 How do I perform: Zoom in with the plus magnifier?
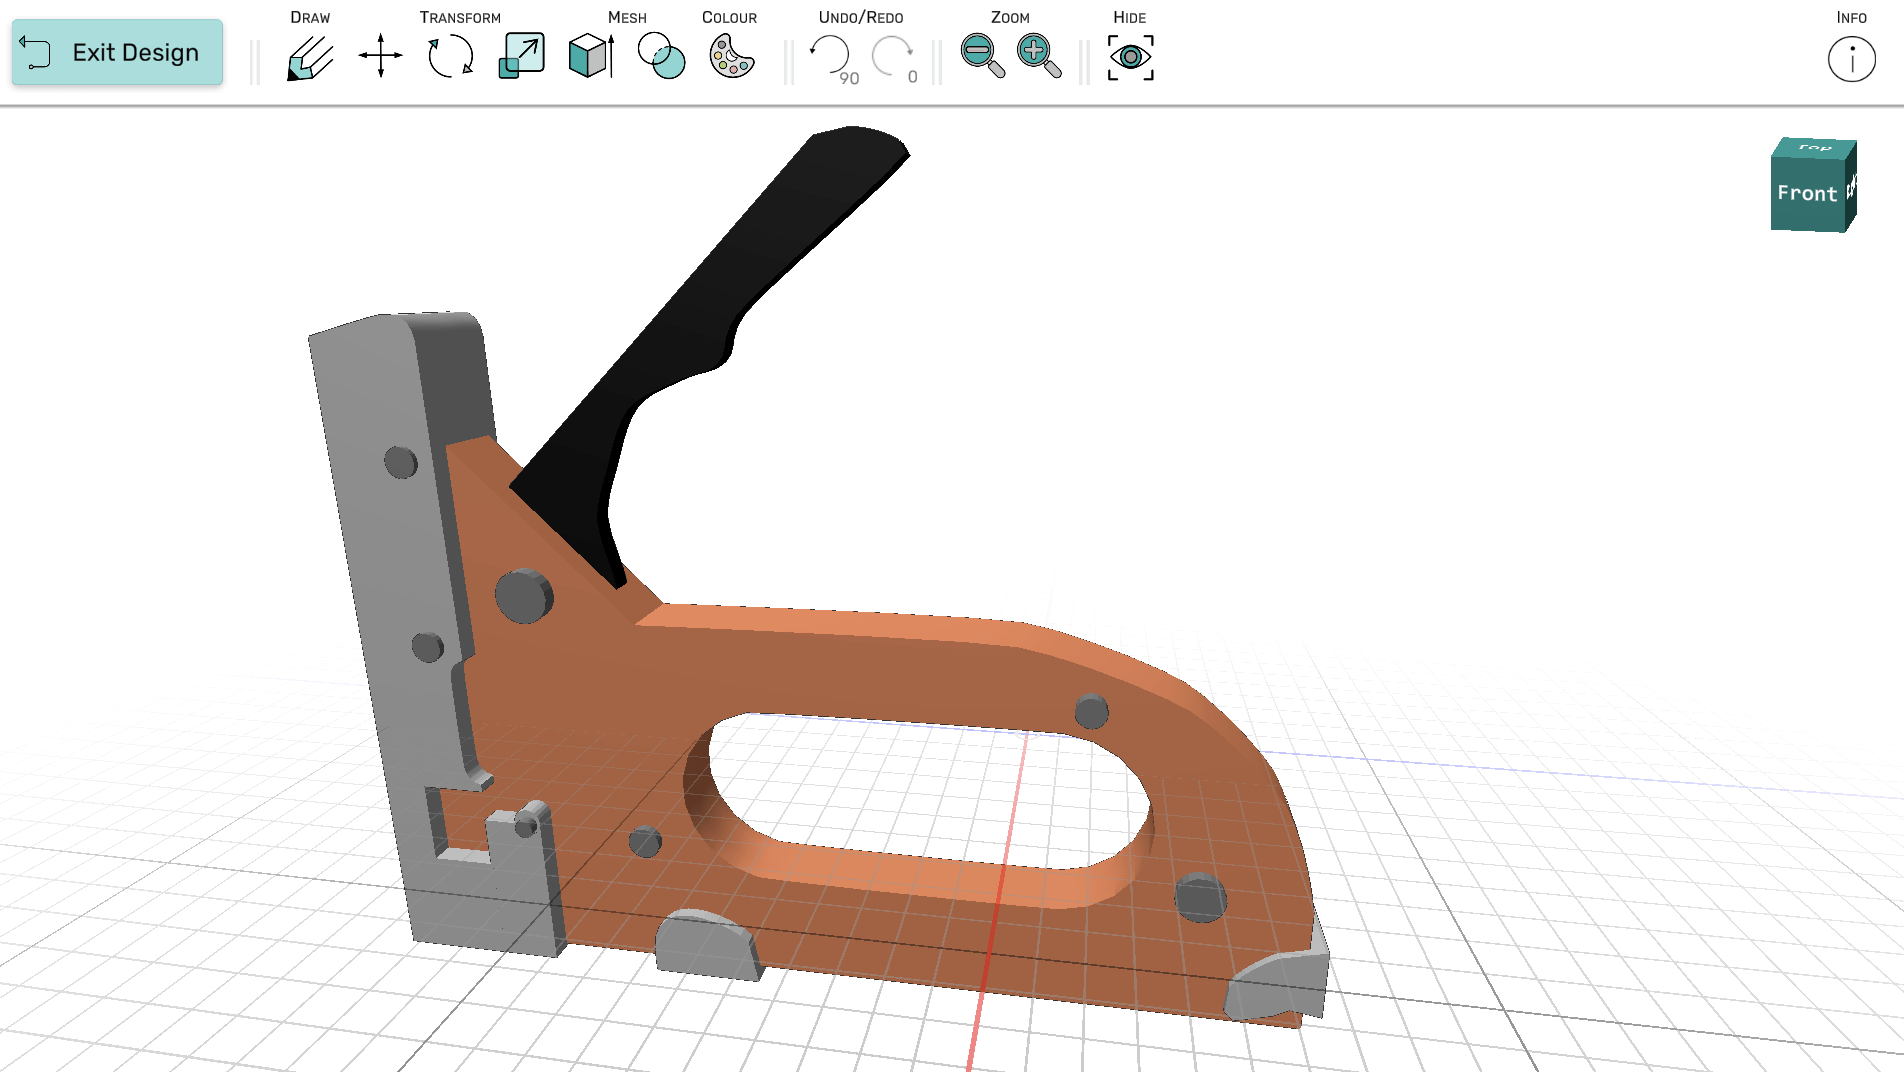pos(1038,56)
